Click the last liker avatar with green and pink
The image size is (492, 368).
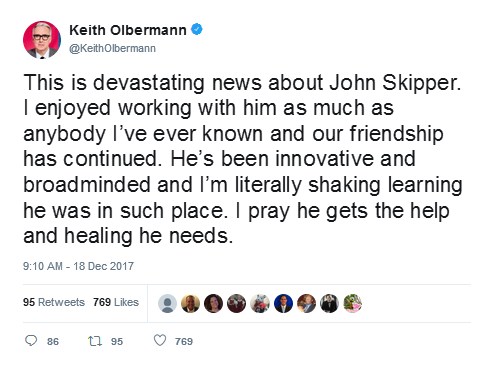(x=353, y=303)
